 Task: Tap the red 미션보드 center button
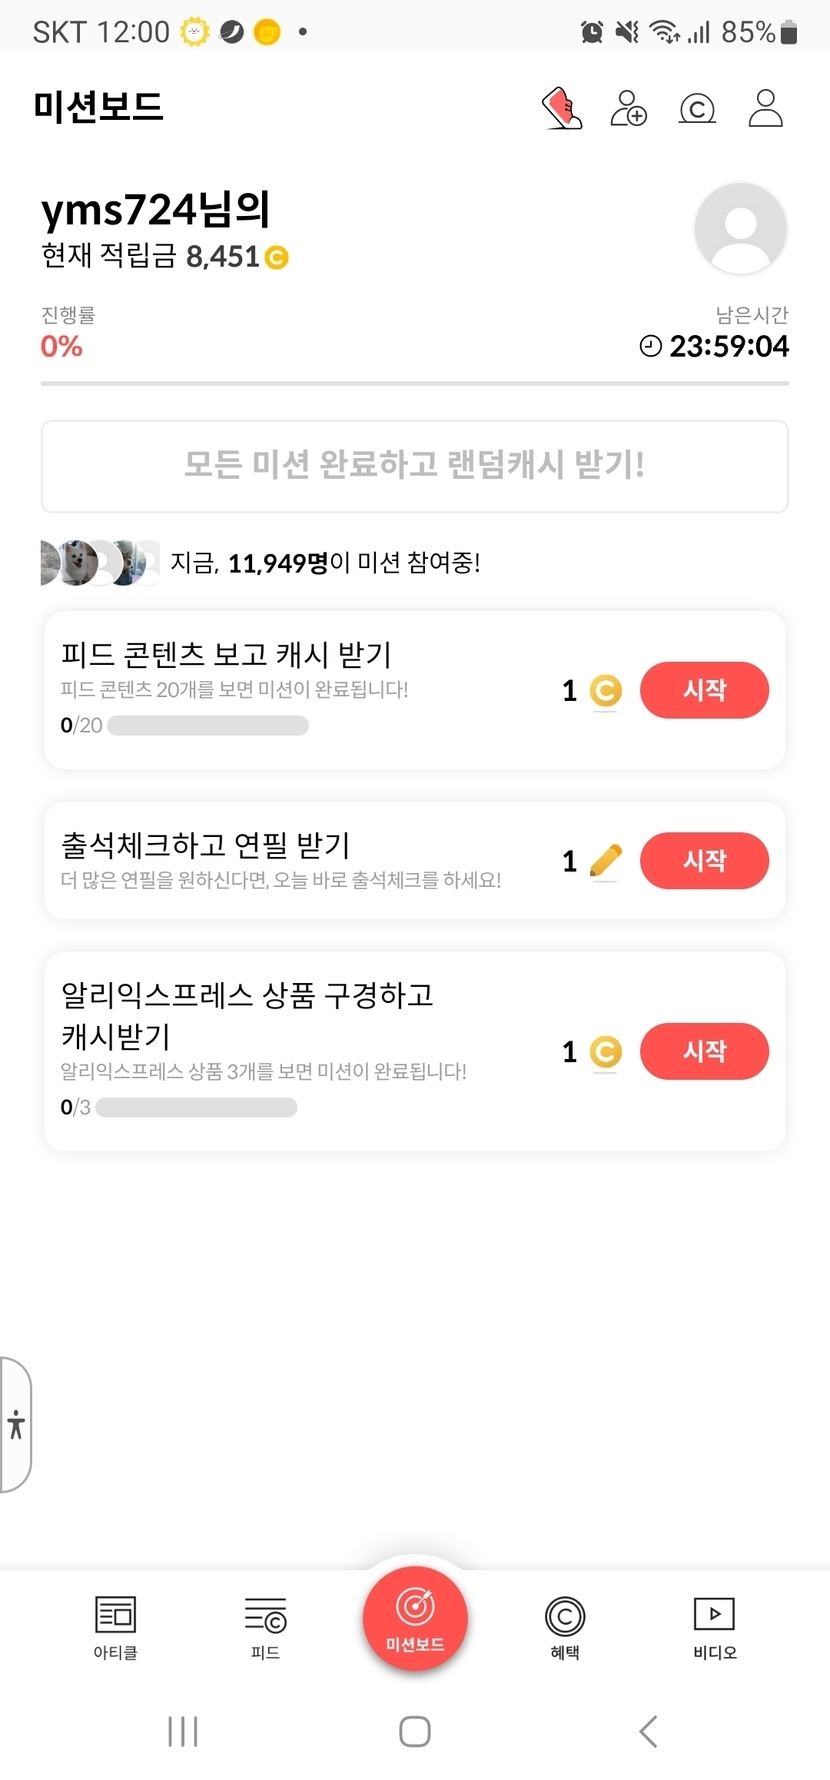(415, 1619)
